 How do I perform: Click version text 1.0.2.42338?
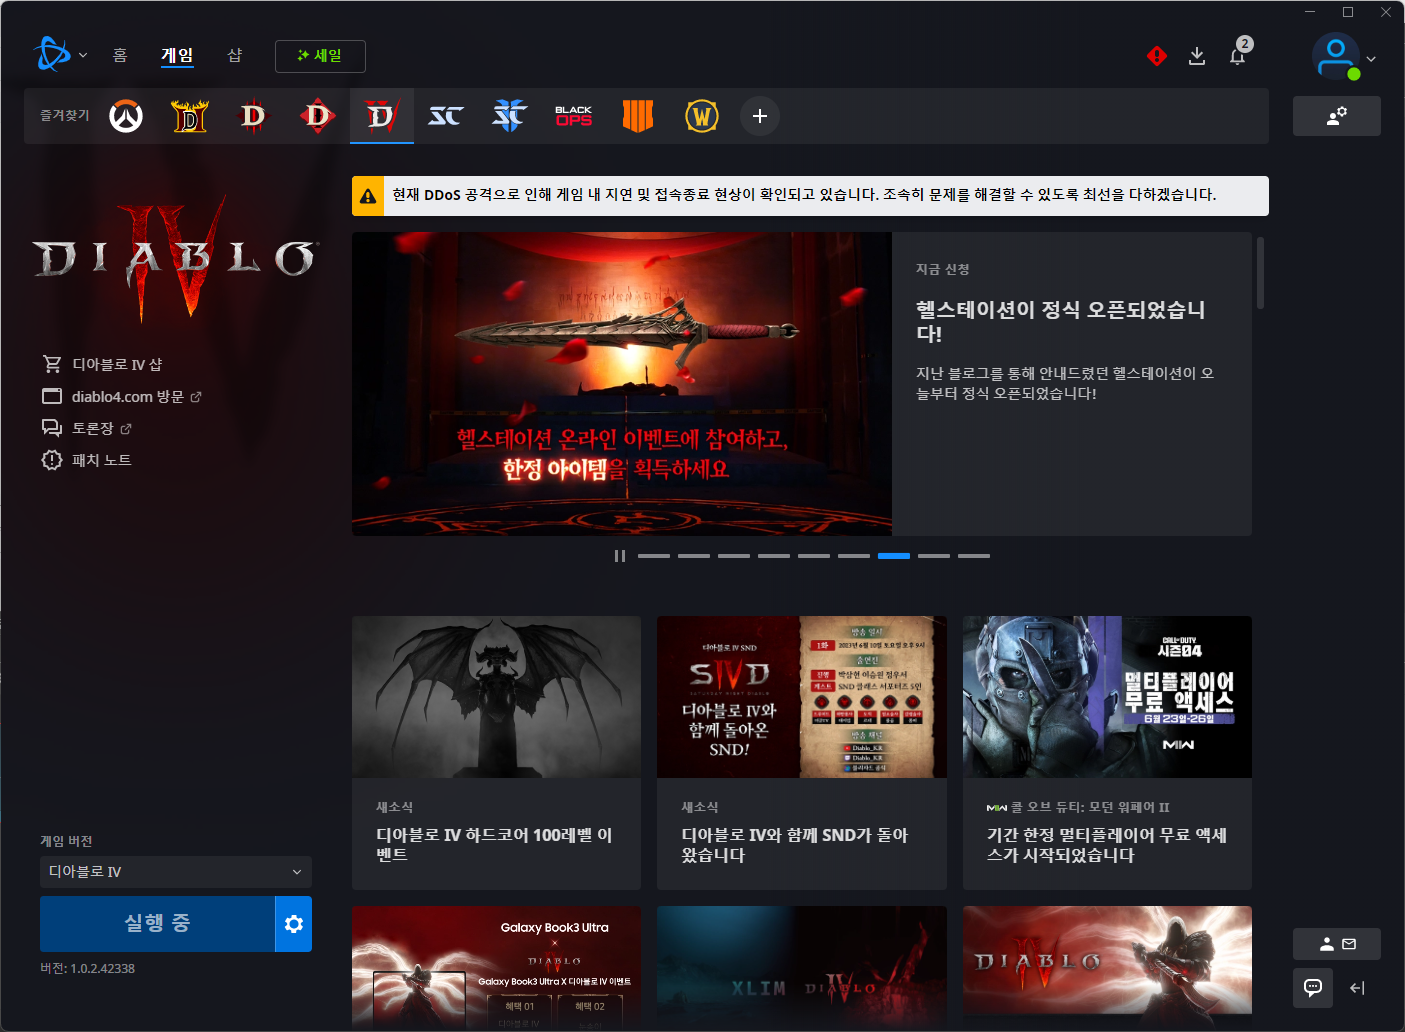[87, 968]
